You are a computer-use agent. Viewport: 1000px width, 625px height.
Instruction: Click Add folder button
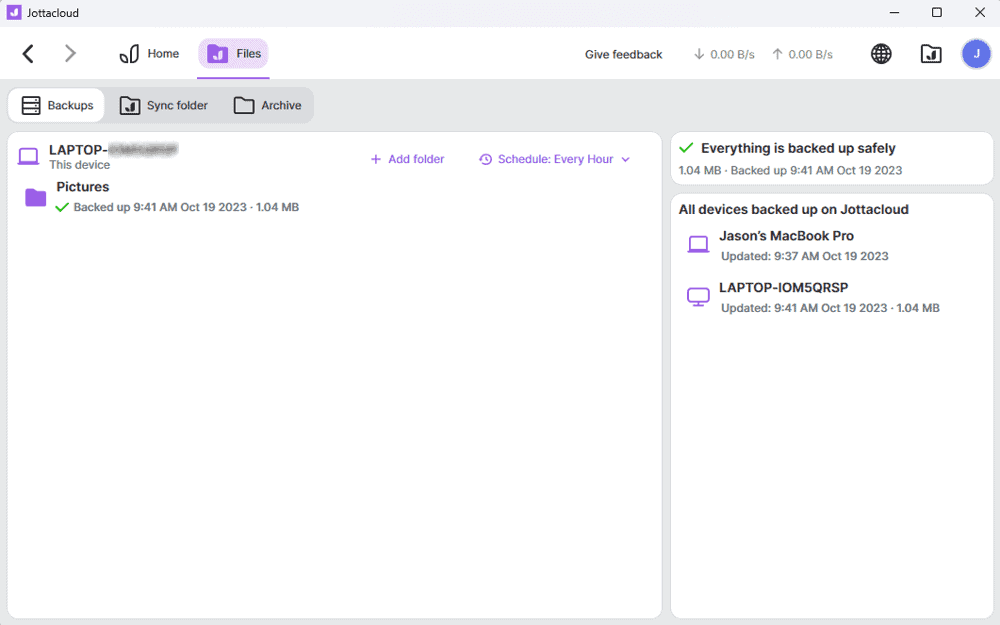408,159
